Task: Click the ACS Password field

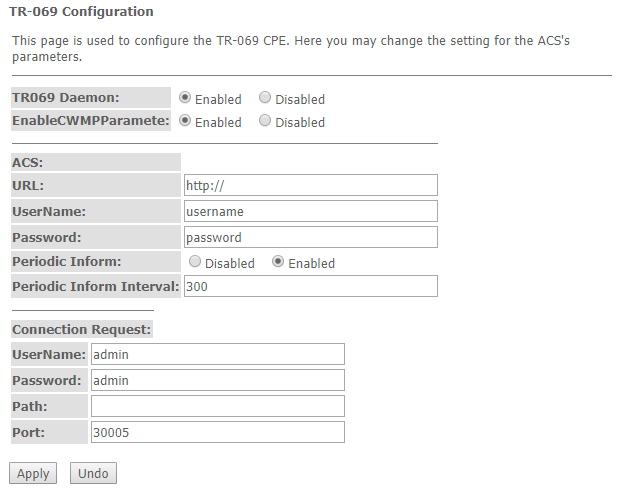Action: click(x=311, y=237)
